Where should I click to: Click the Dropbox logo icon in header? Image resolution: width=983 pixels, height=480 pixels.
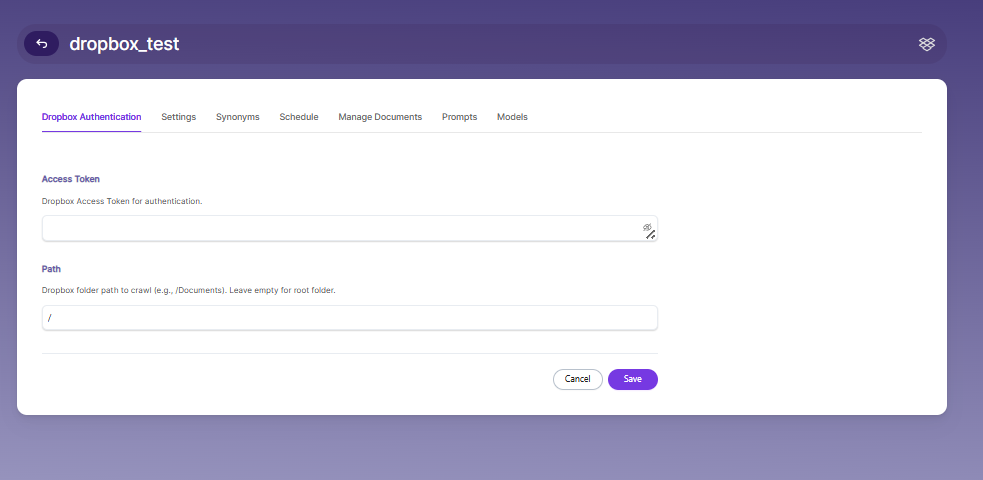pos(927,44)
